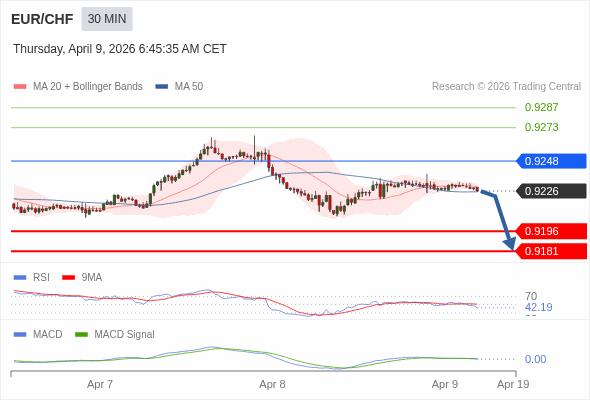Click the blue MACD legend swatch
Image resolution: width=590 pixels, height=400 pixels.
pyautogui.click(x=20, y=335)
